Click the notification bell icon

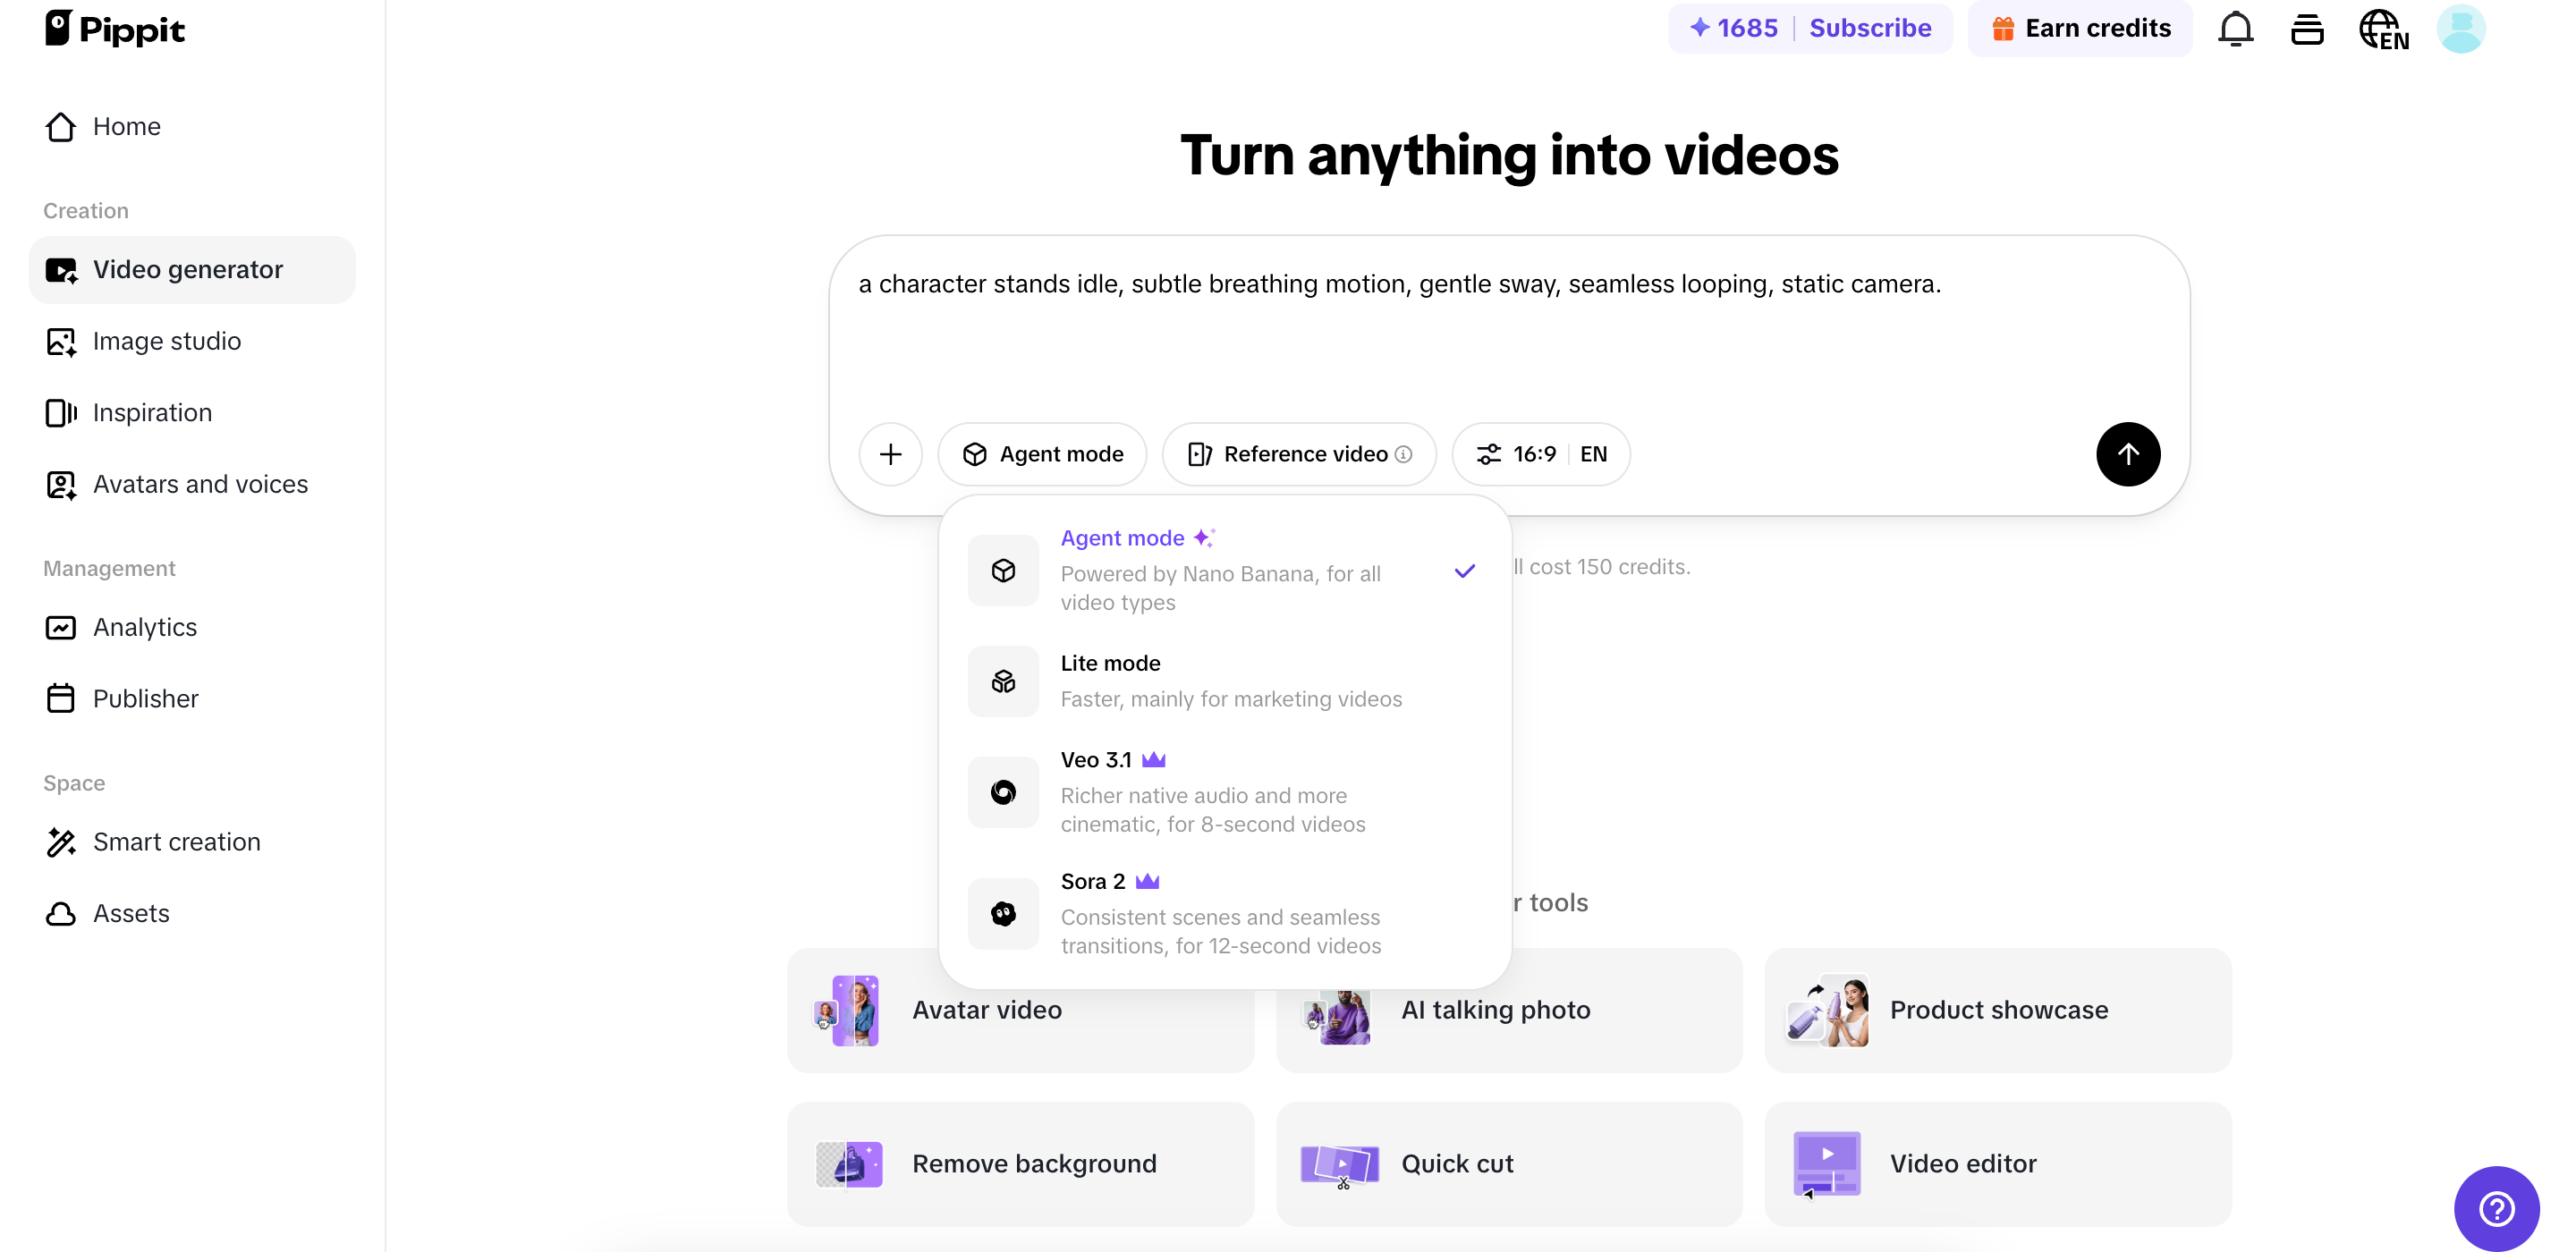[x=2236, y=28]
